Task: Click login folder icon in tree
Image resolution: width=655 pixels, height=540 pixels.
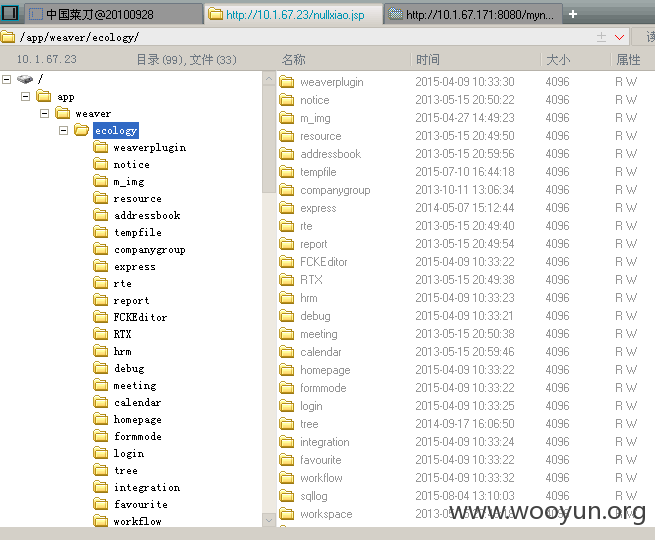Action: point(100,453)
